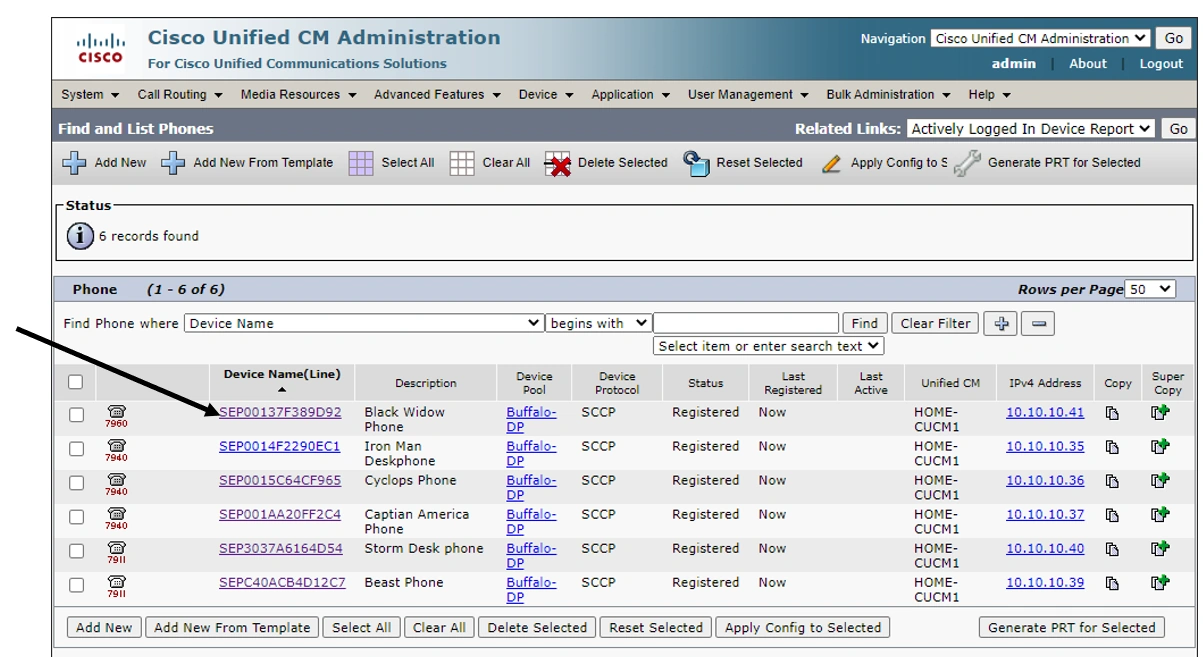Super copy the Captian America Phone
The image size is (1203, 657).
[x=1160, y=515]
